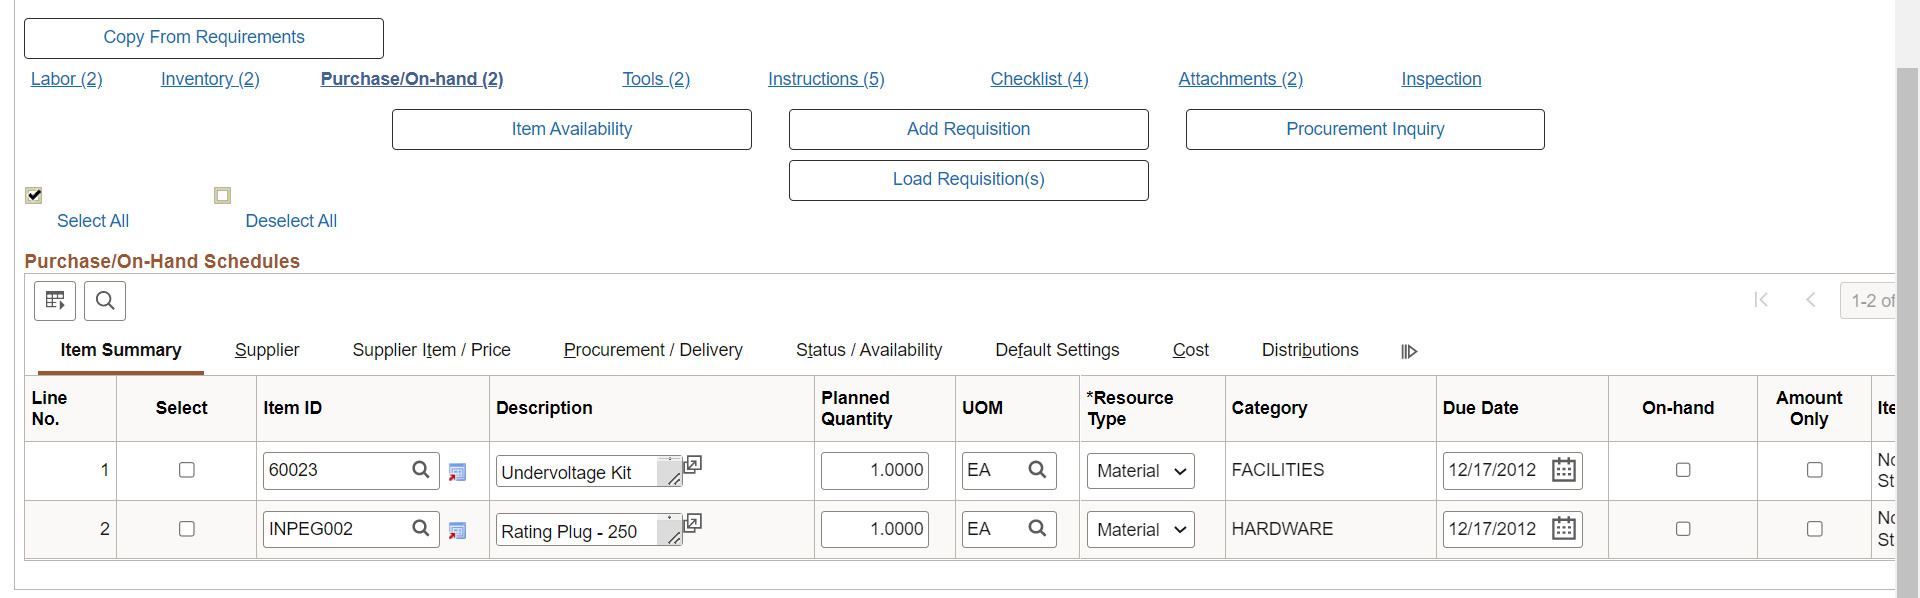Open item details icon next to INPEG002
The image size is (1920, 598).
[x=457, y=531]
